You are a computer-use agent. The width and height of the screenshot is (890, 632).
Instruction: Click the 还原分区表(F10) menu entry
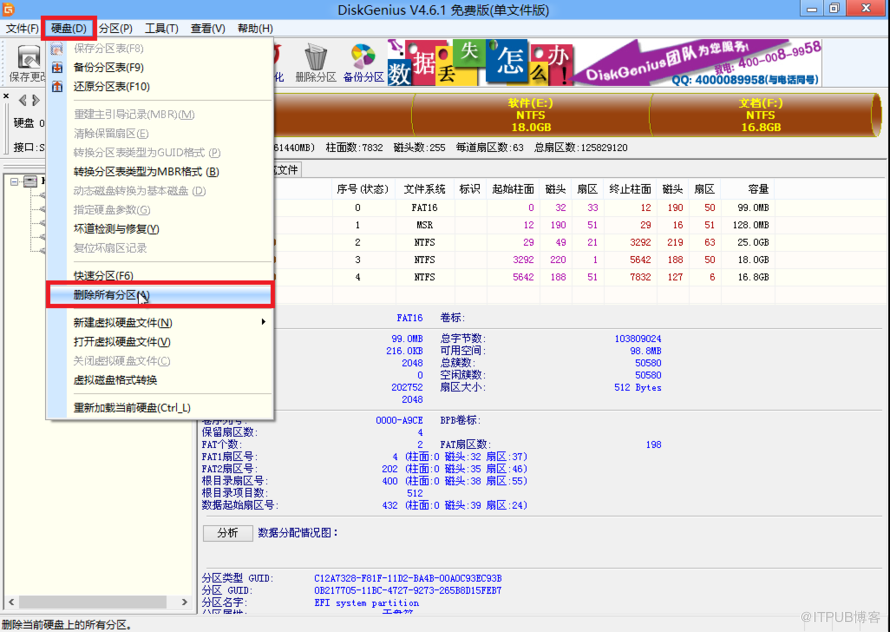click(x=111, y=86)
